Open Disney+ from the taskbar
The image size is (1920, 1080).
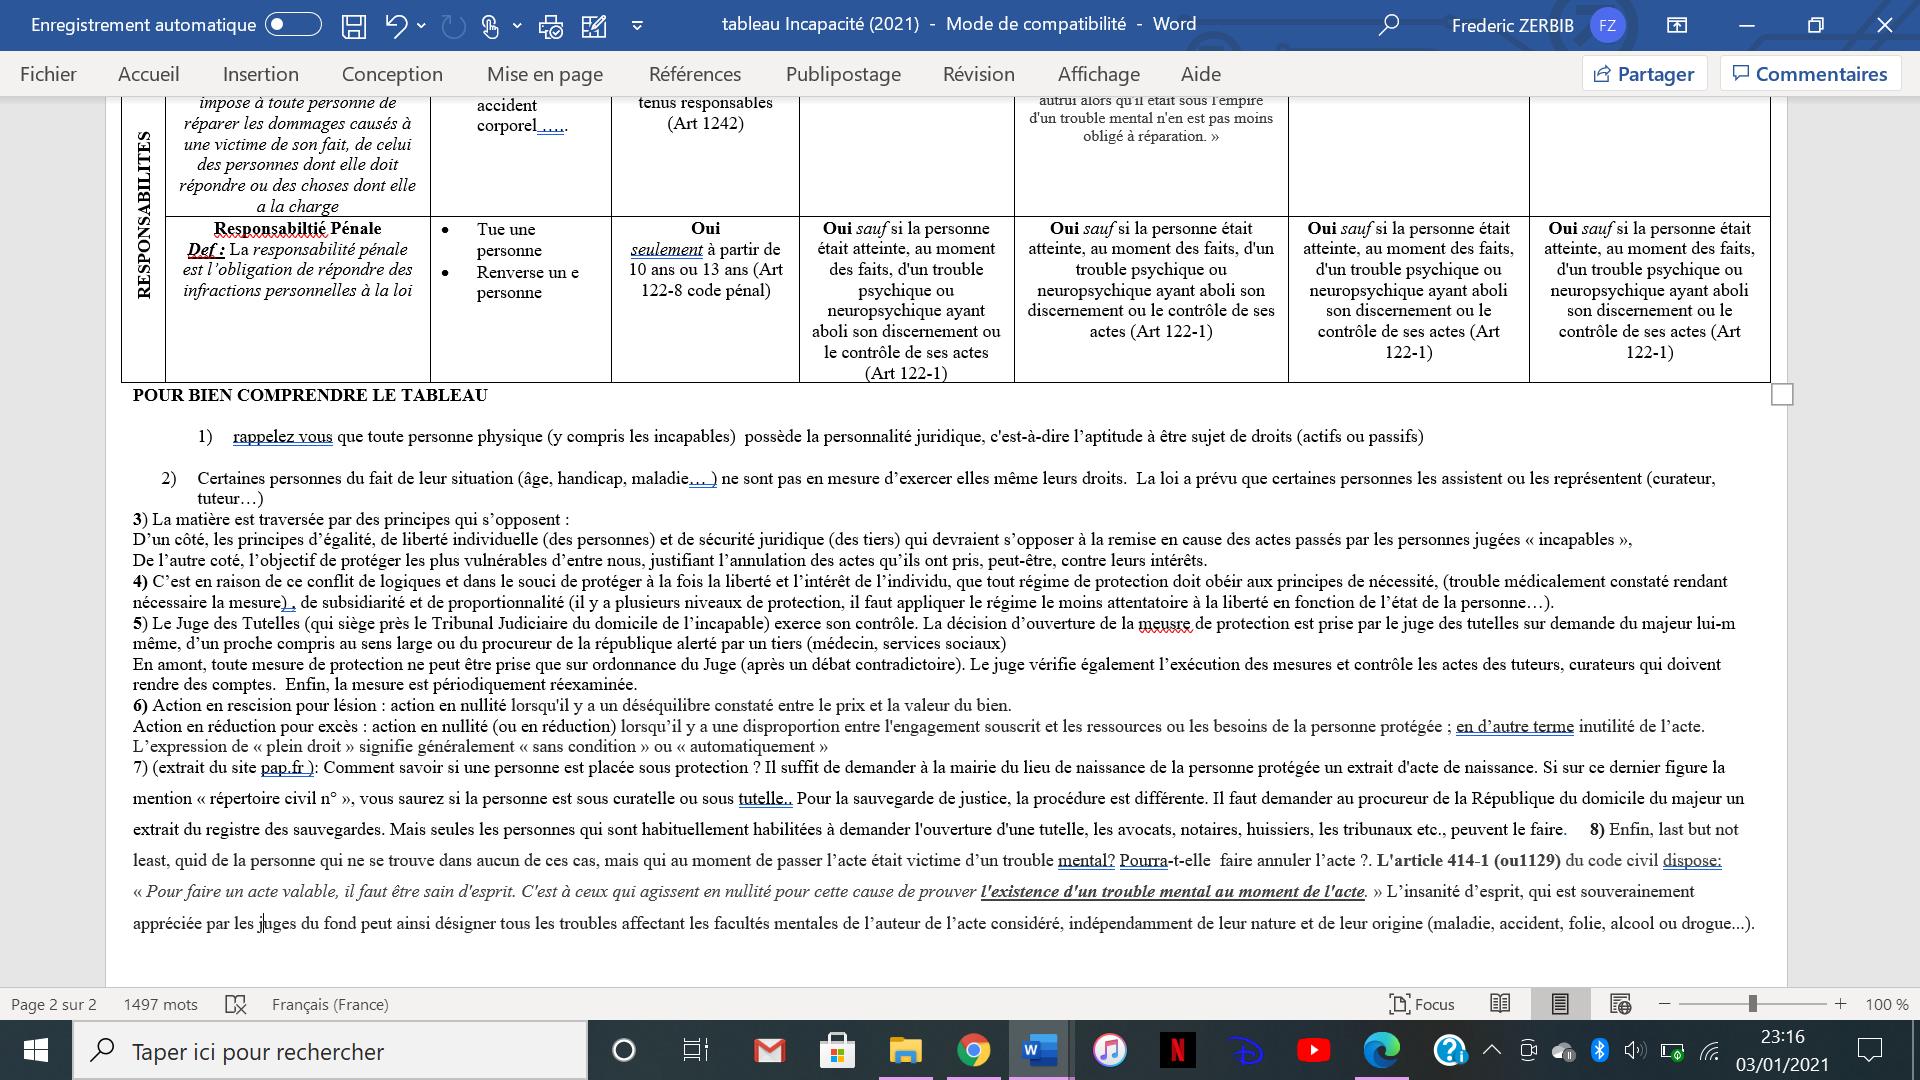[x=1245, y=1050]
